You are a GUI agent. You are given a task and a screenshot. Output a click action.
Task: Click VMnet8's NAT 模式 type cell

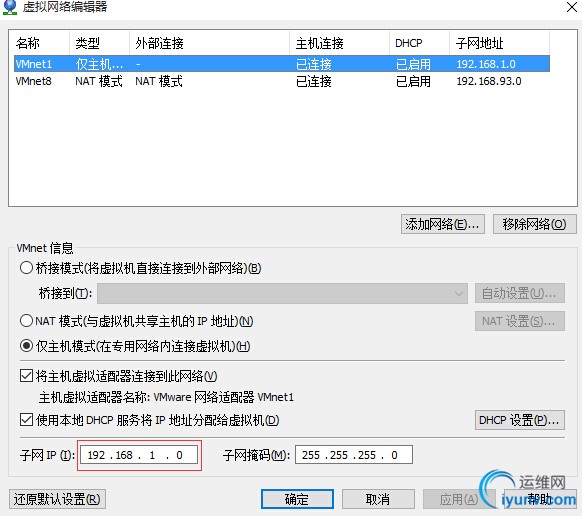[99, 81]
